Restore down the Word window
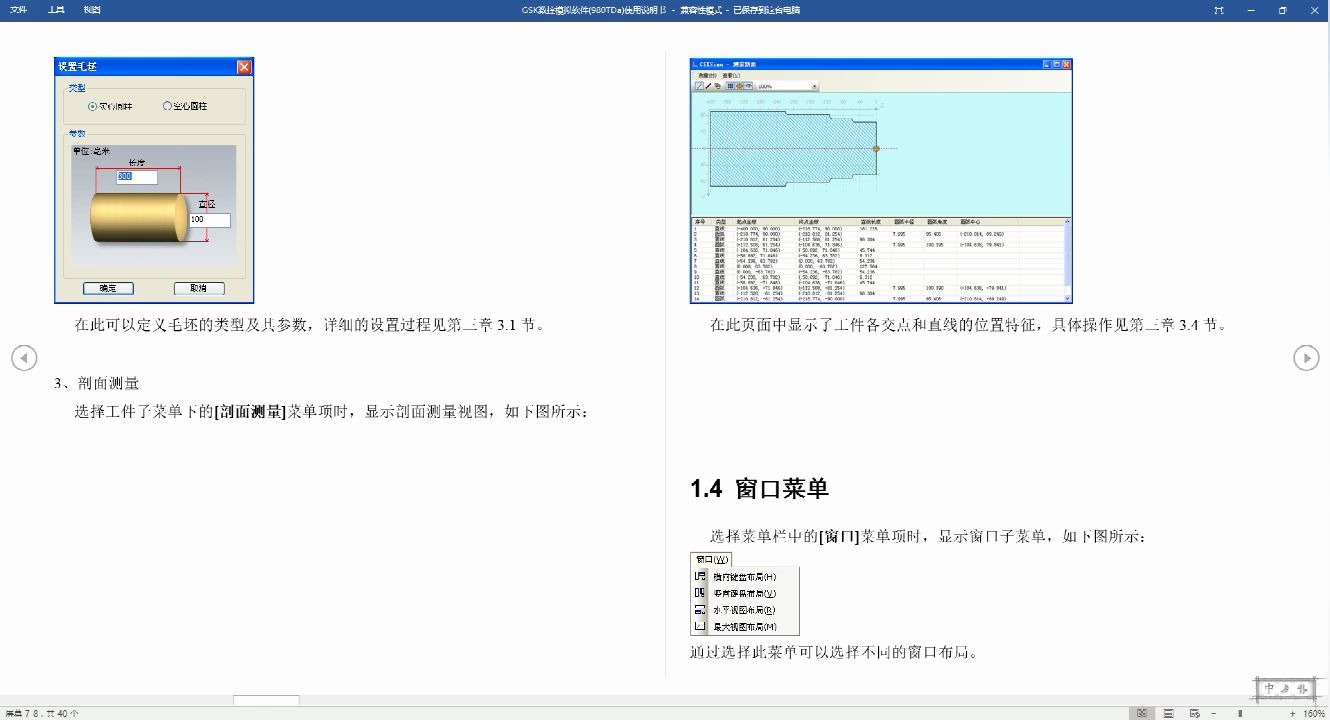Screen dimensions: 1330x720 [x=1282, y=10]
